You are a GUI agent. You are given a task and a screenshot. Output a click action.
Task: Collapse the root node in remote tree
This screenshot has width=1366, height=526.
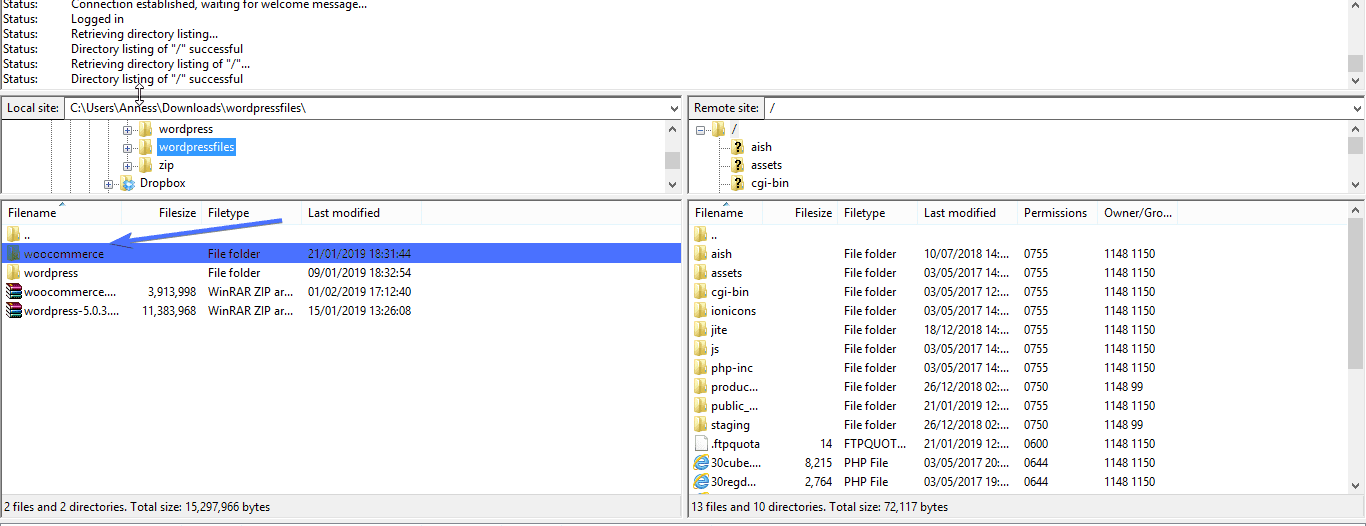701,130
